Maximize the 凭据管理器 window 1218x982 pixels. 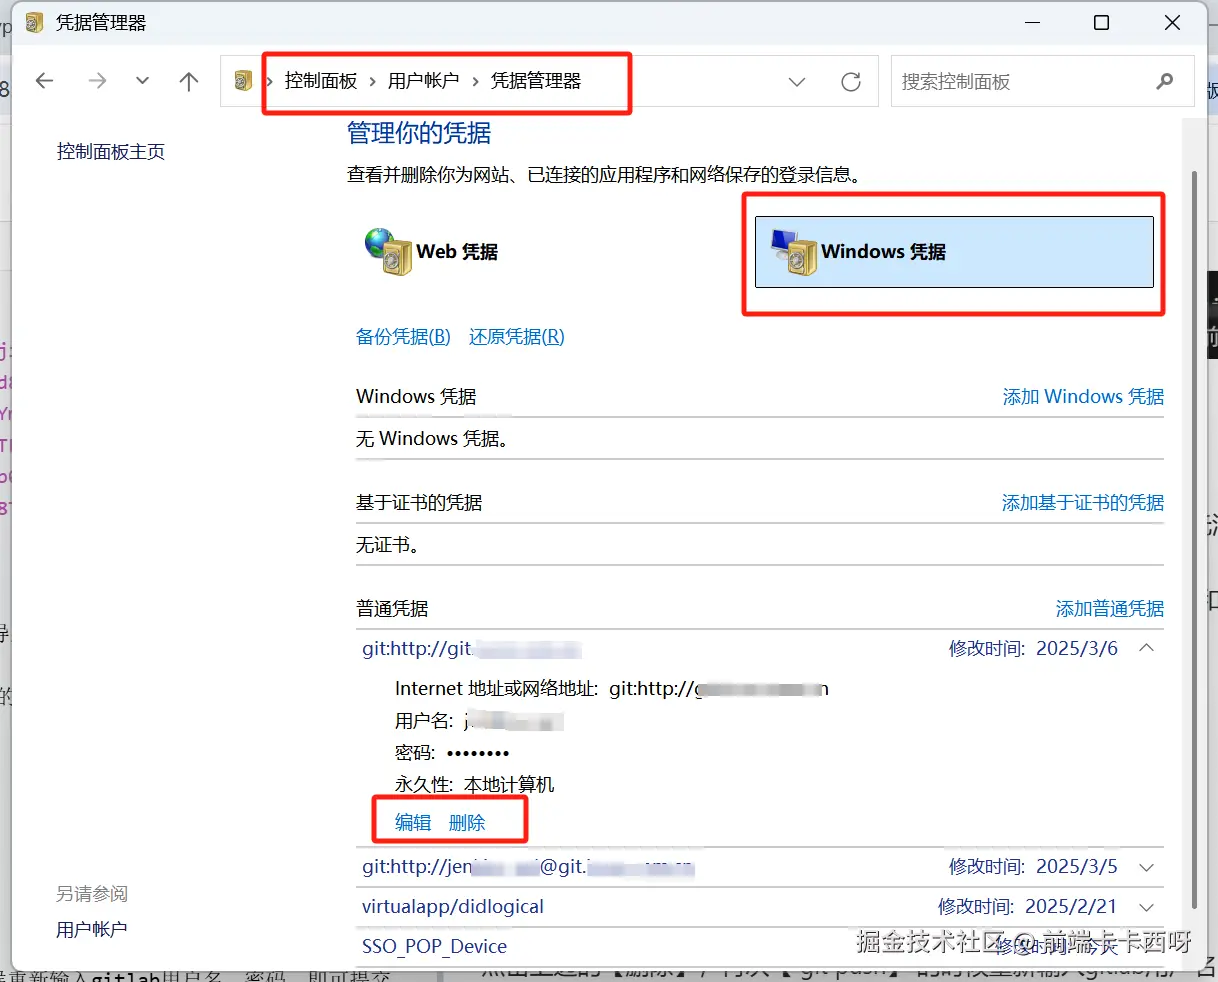1101,22
